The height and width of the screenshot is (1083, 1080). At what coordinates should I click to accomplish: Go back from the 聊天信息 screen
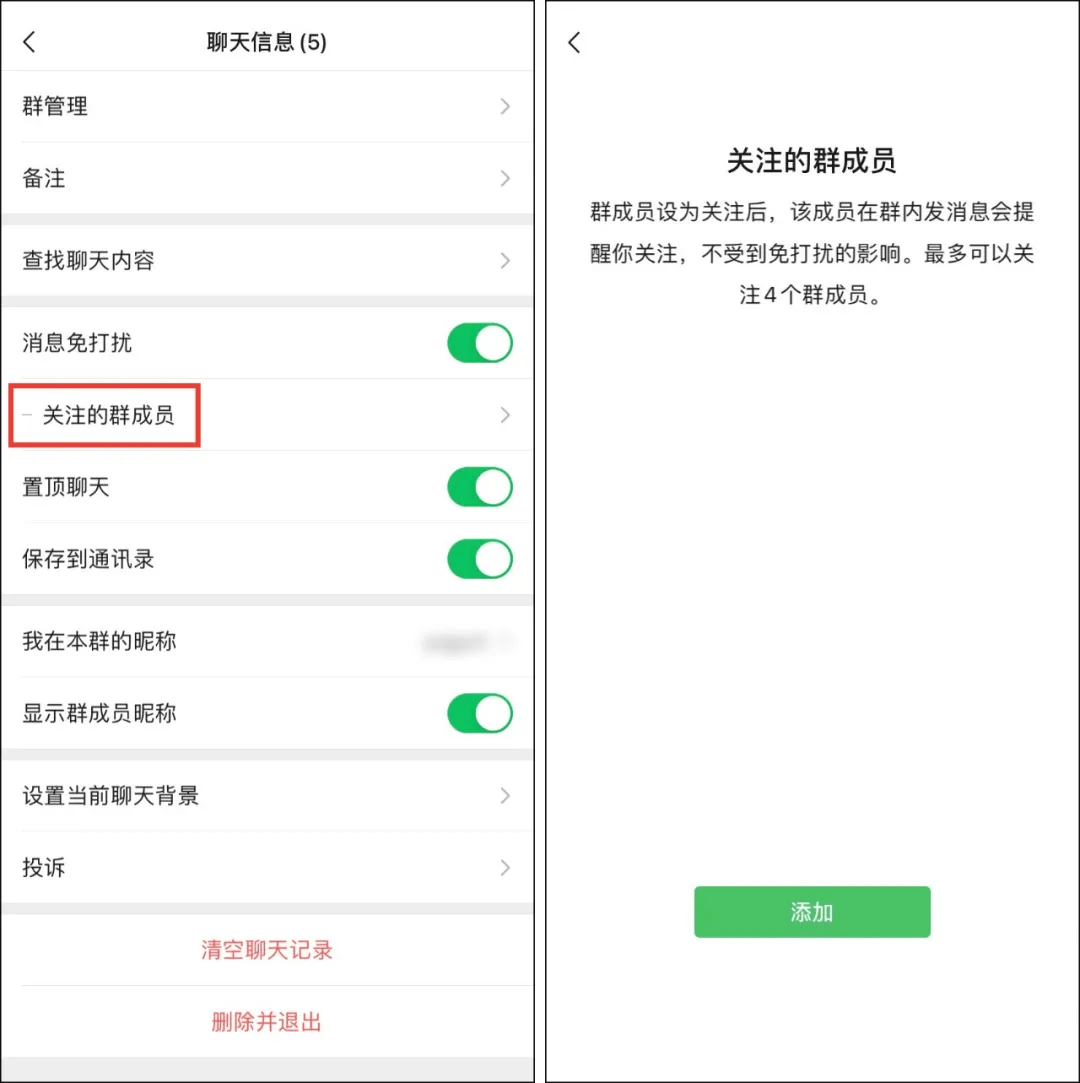coord(30,42)
